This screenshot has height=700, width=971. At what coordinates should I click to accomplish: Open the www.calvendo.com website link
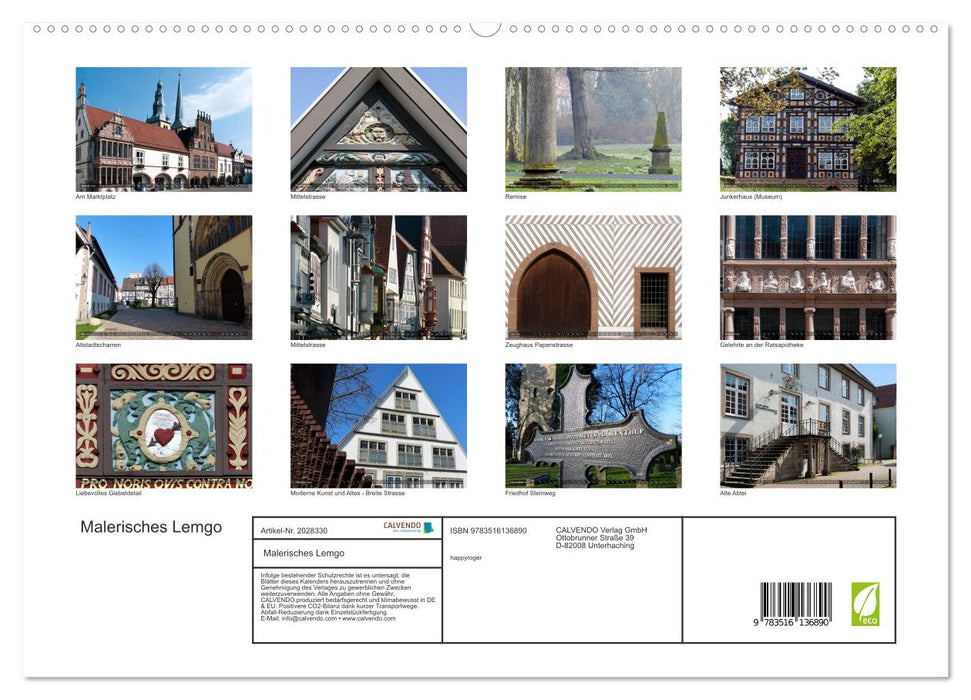pyautogui.click(x=368, y=619)
